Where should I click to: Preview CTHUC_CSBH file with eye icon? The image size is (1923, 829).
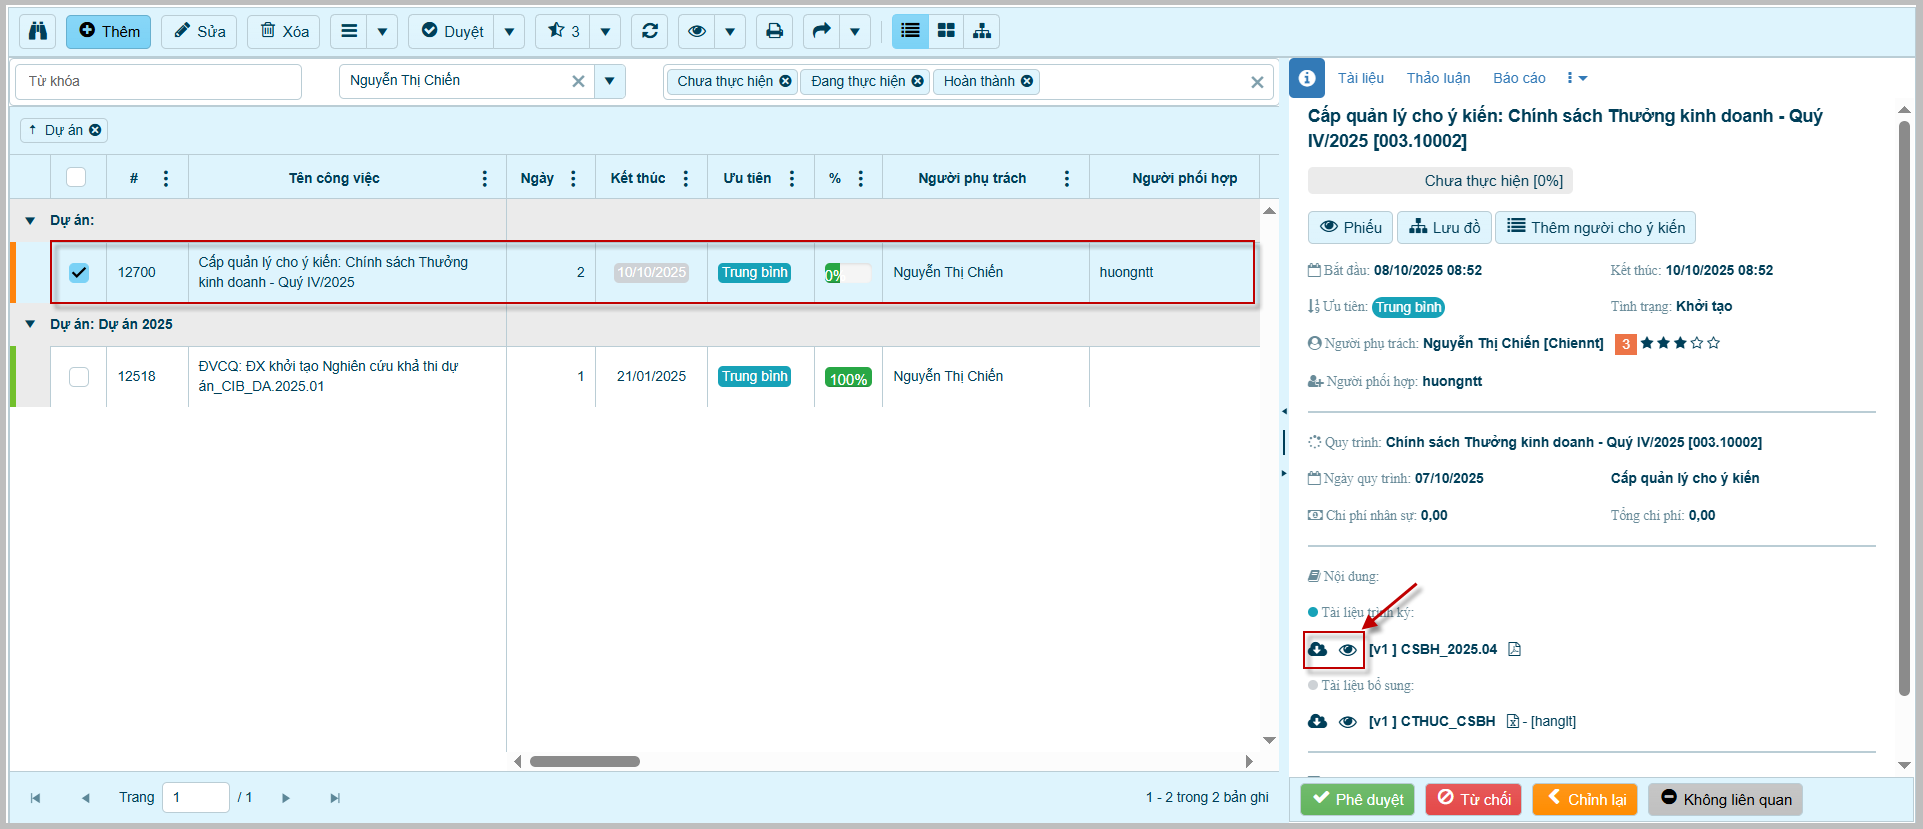click(1348, 722)
